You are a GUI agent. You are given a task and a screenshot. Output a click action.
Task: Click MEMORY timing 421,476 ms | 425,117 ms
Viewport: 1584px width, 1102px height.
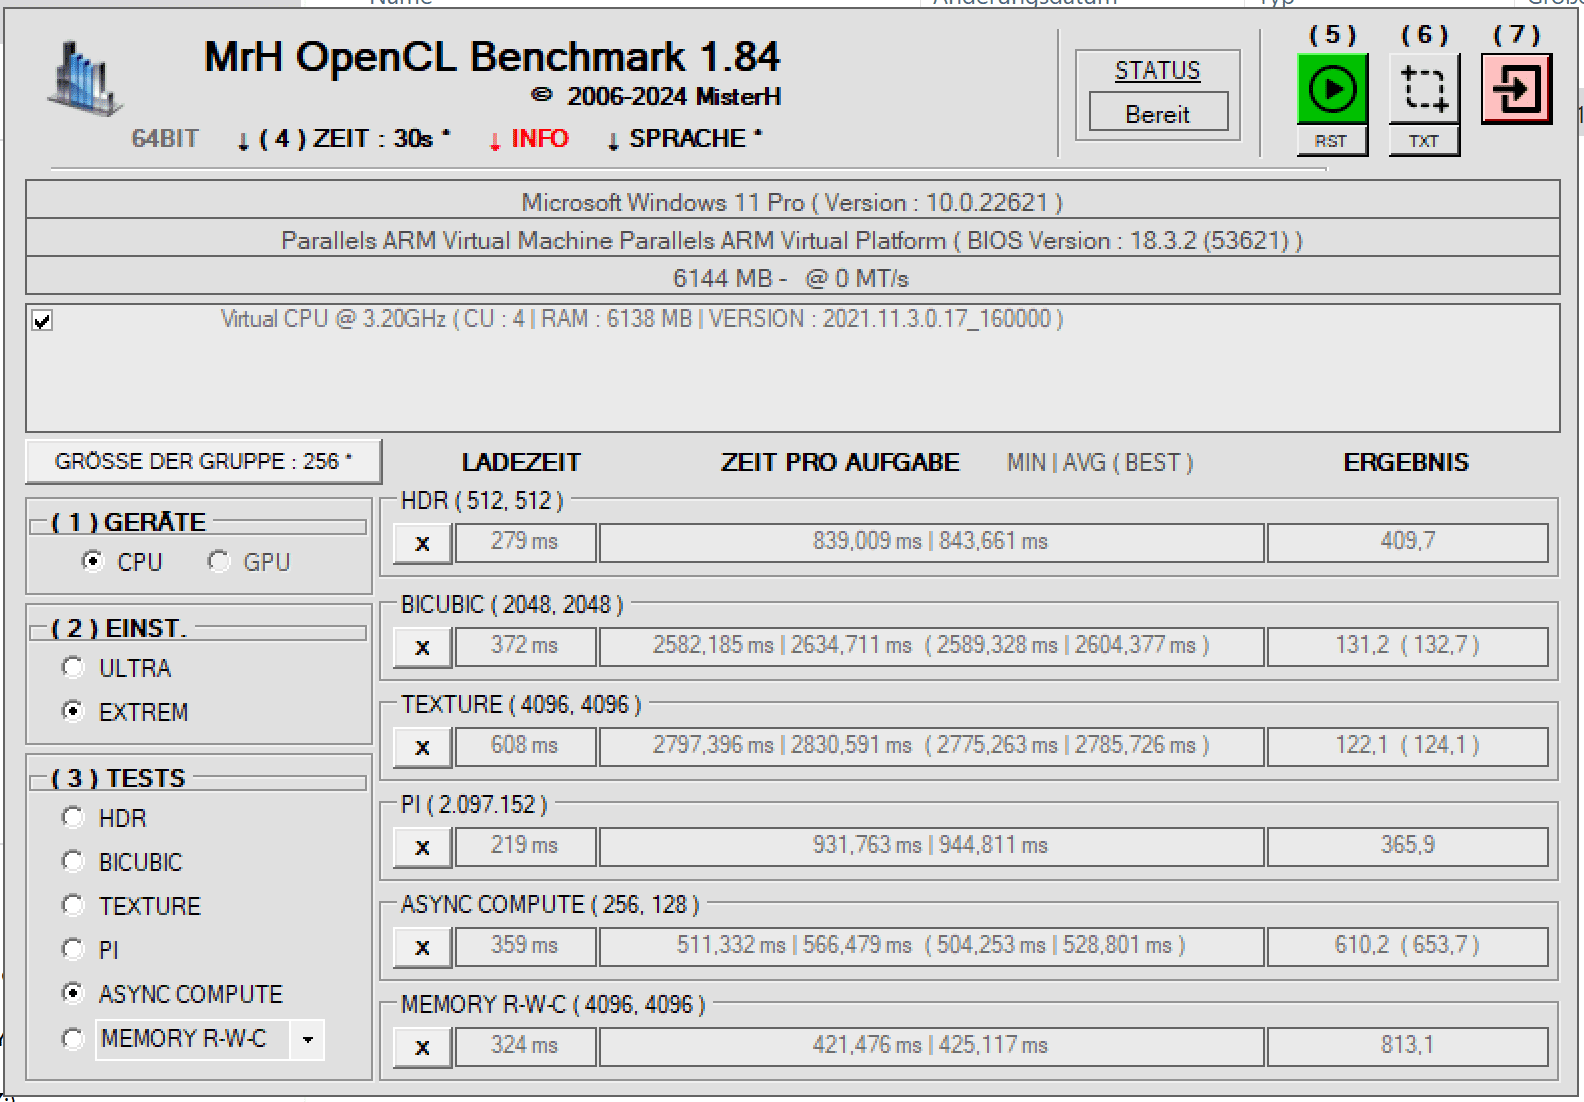[x=931, y=1046]
